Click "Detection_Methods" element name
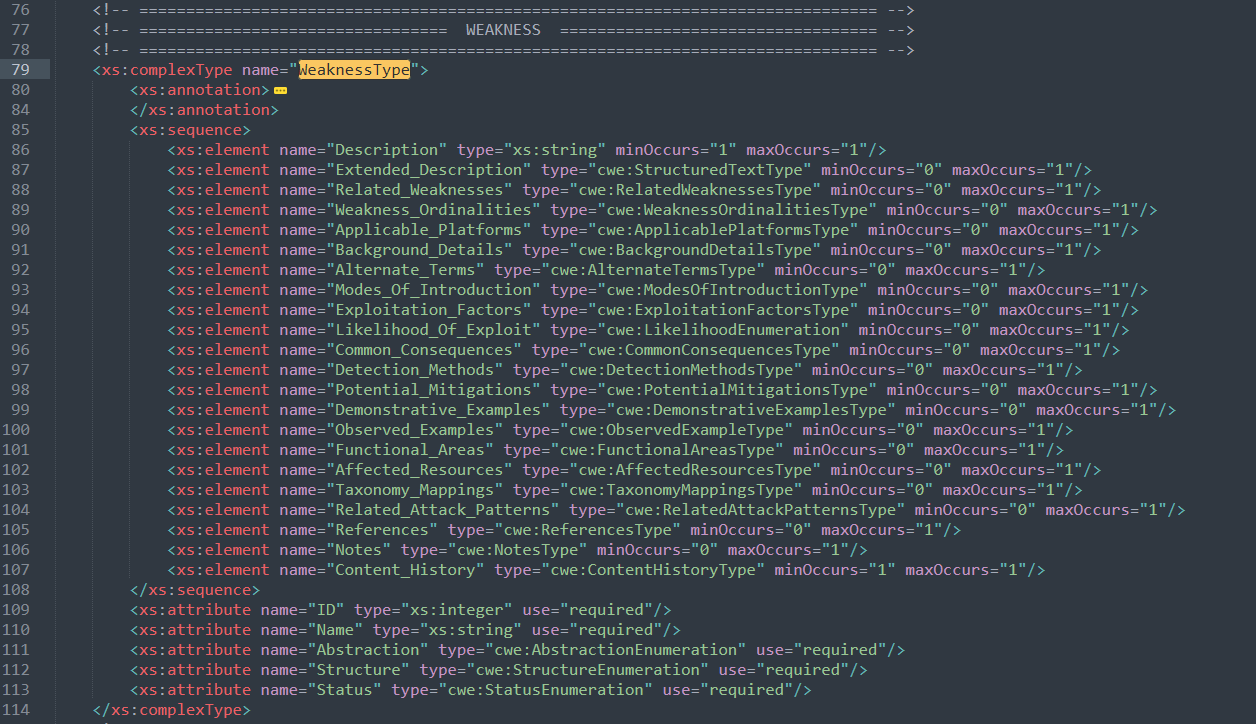Image resolution: width=1256 pixels, height=724 pixels. pos(414,370)
